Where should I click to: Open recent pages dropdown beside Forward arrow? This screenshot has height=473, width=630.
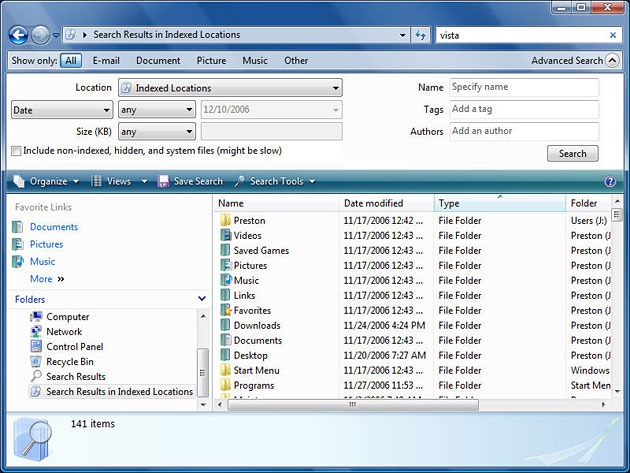click(x=56, y=35)
